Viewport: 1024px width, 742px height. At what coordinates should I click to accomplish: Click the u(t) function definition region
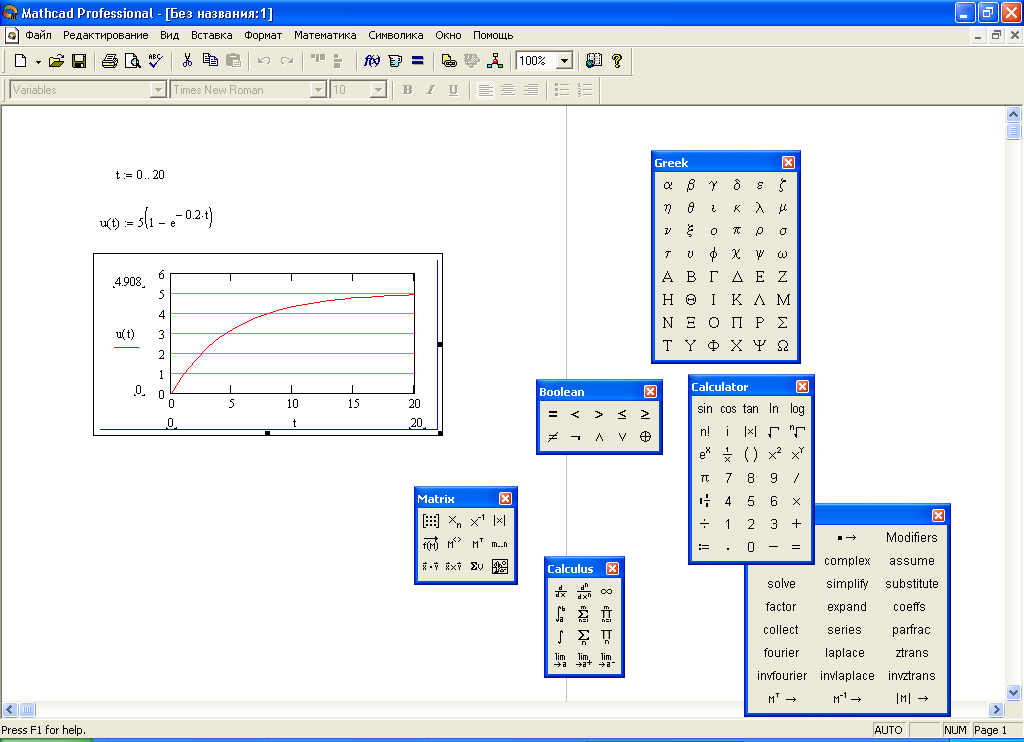pos(156,219)
